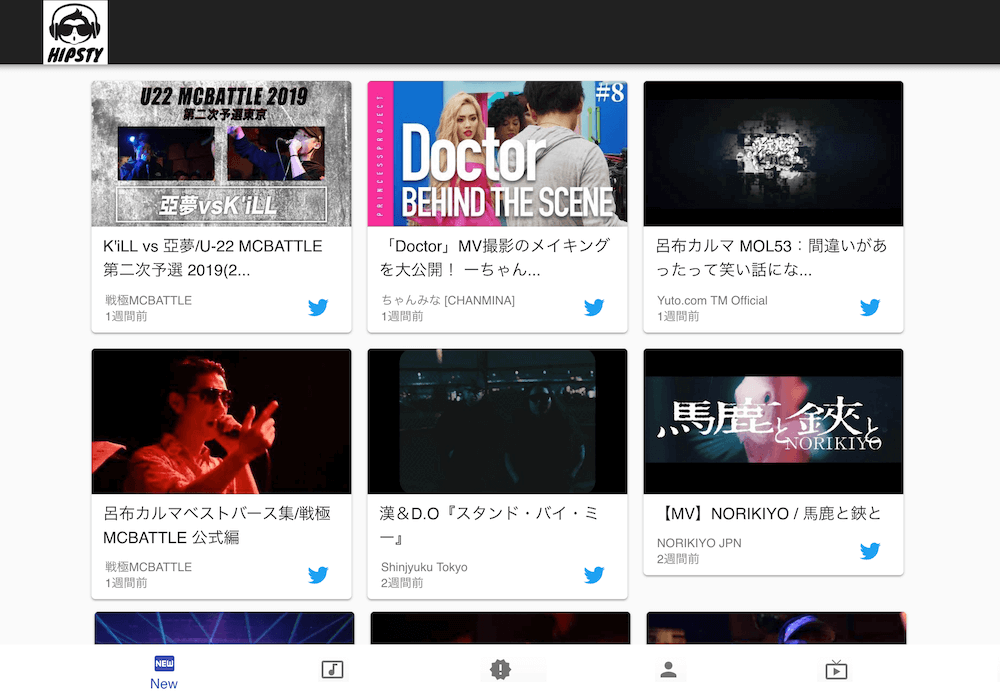The width and height of the screenshot is (1000, 700).
Task: Select the exclamation badge icon in bottom navigation
Action: click(500, 670)
